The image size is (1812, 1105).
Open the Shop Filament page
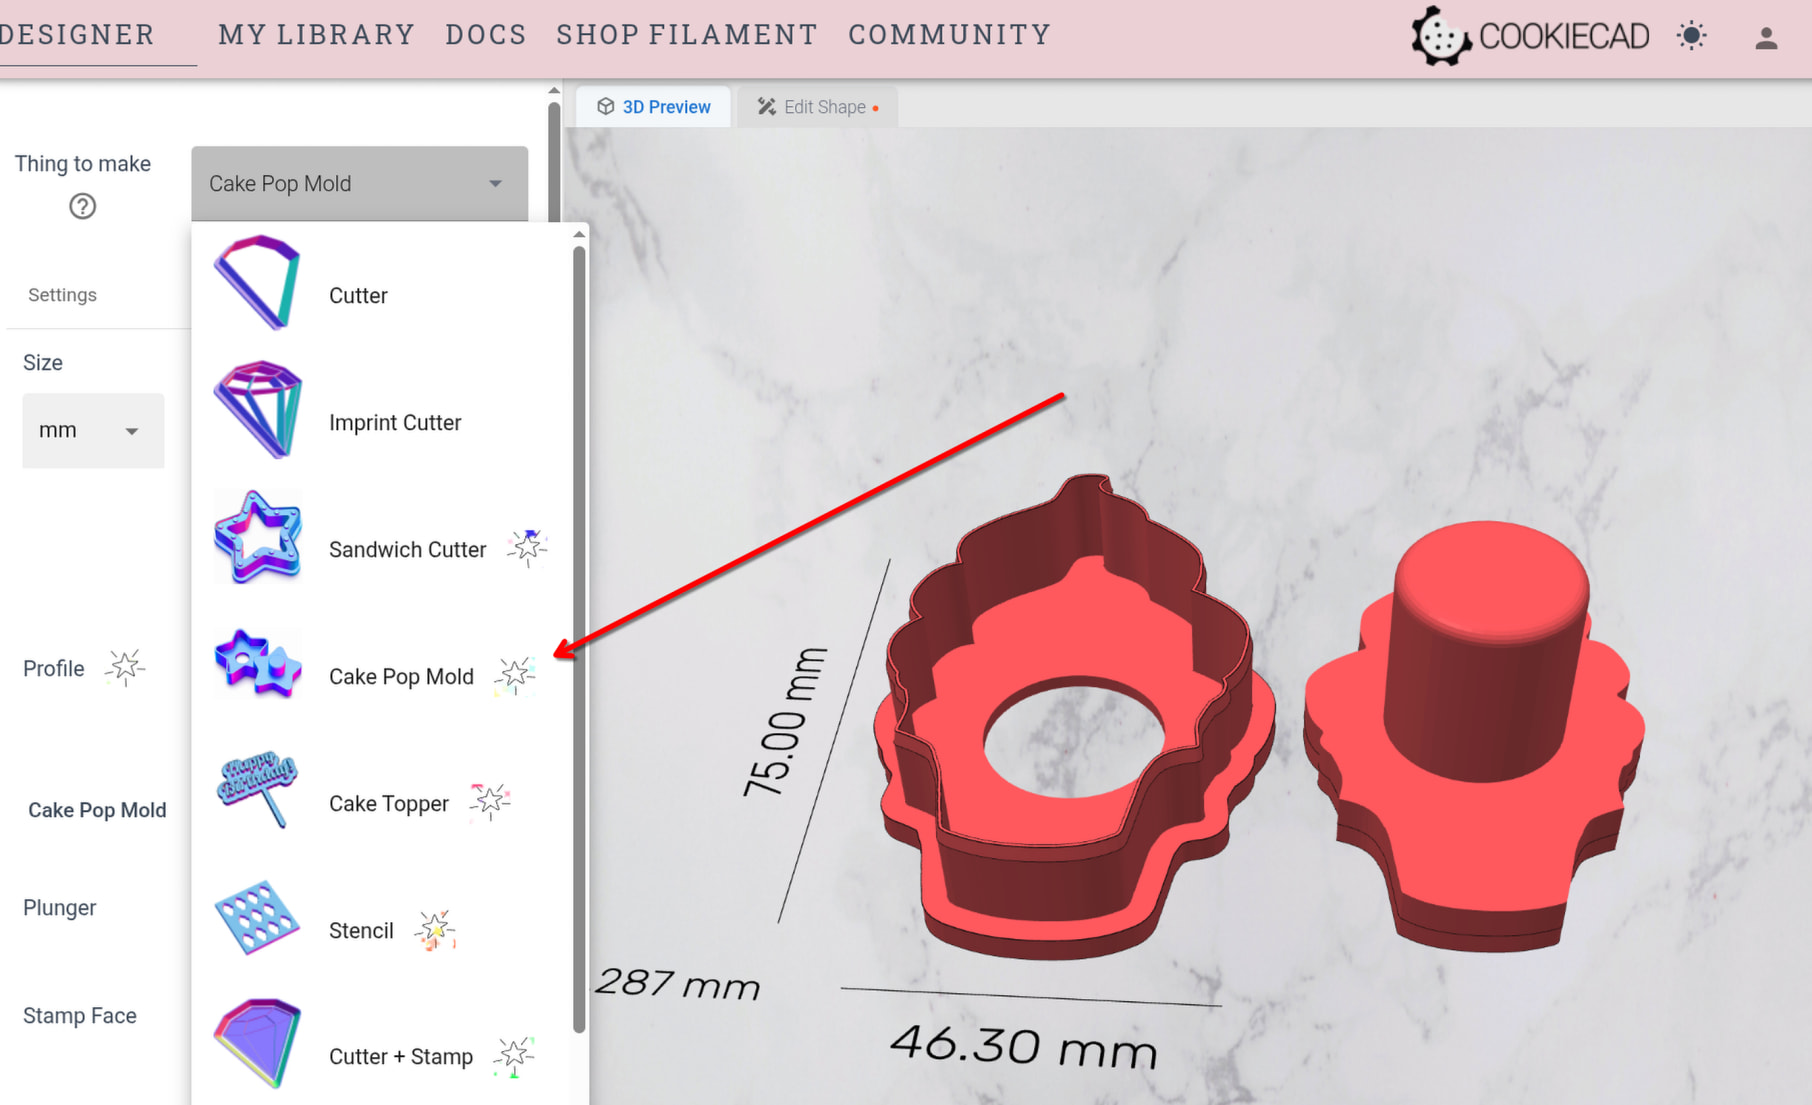pyautogui.click(x=687, y=34)
